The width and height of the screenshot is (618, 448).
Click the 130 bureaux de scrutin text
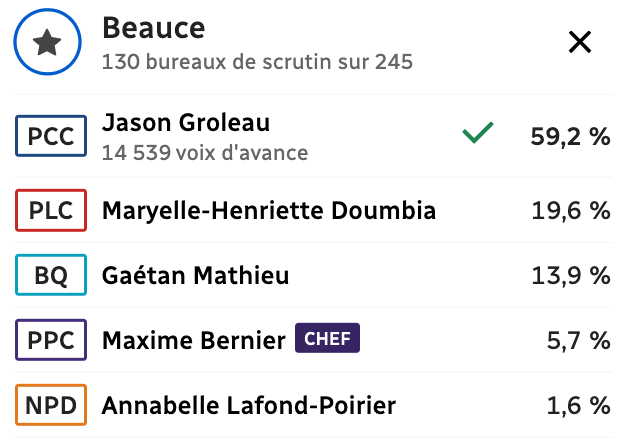(258, 61)
